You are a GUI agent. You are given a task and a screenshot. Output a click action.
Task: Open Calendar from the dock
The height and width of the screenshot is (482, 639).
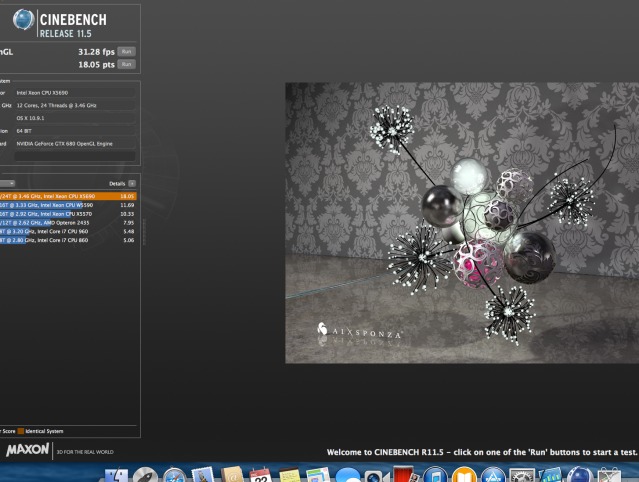(x=260, y=475)
